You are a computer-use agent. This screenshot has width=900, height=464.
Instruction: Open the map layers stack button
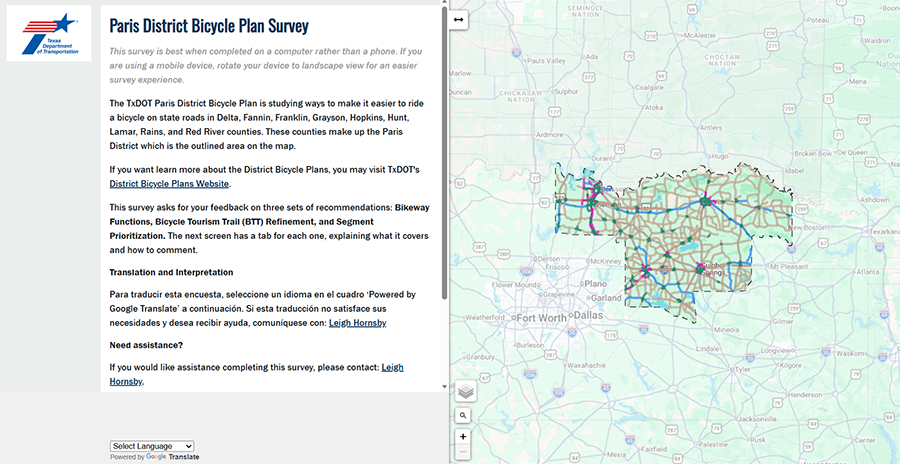click(x=466, y=392)
